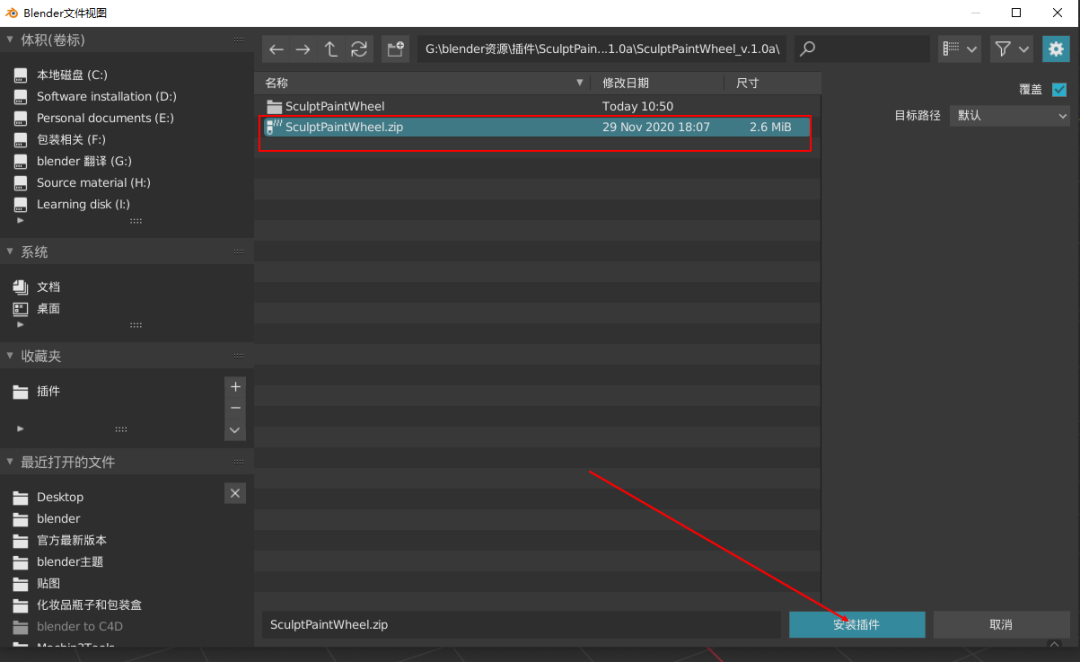The image size is (1080, 662).
Task: Maximize the Blender file view window
Action: (x=1016, y=13)
